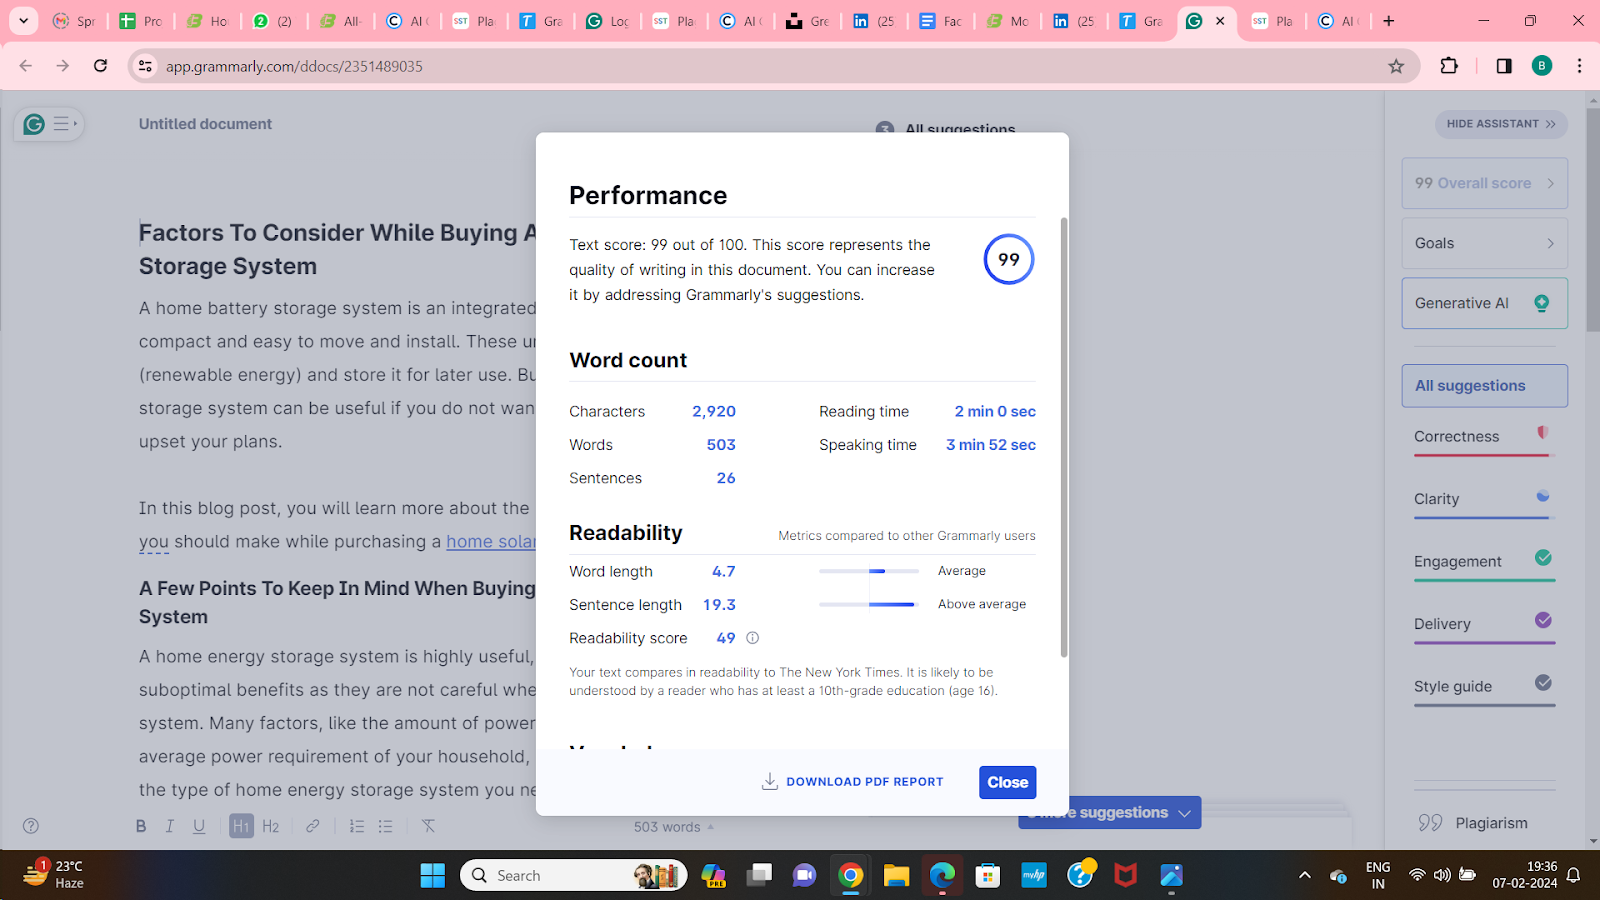Click the Correctness red shield icon
Image resolution: width=1600 pixels, height=900 pixels.
click(1543, 433)
